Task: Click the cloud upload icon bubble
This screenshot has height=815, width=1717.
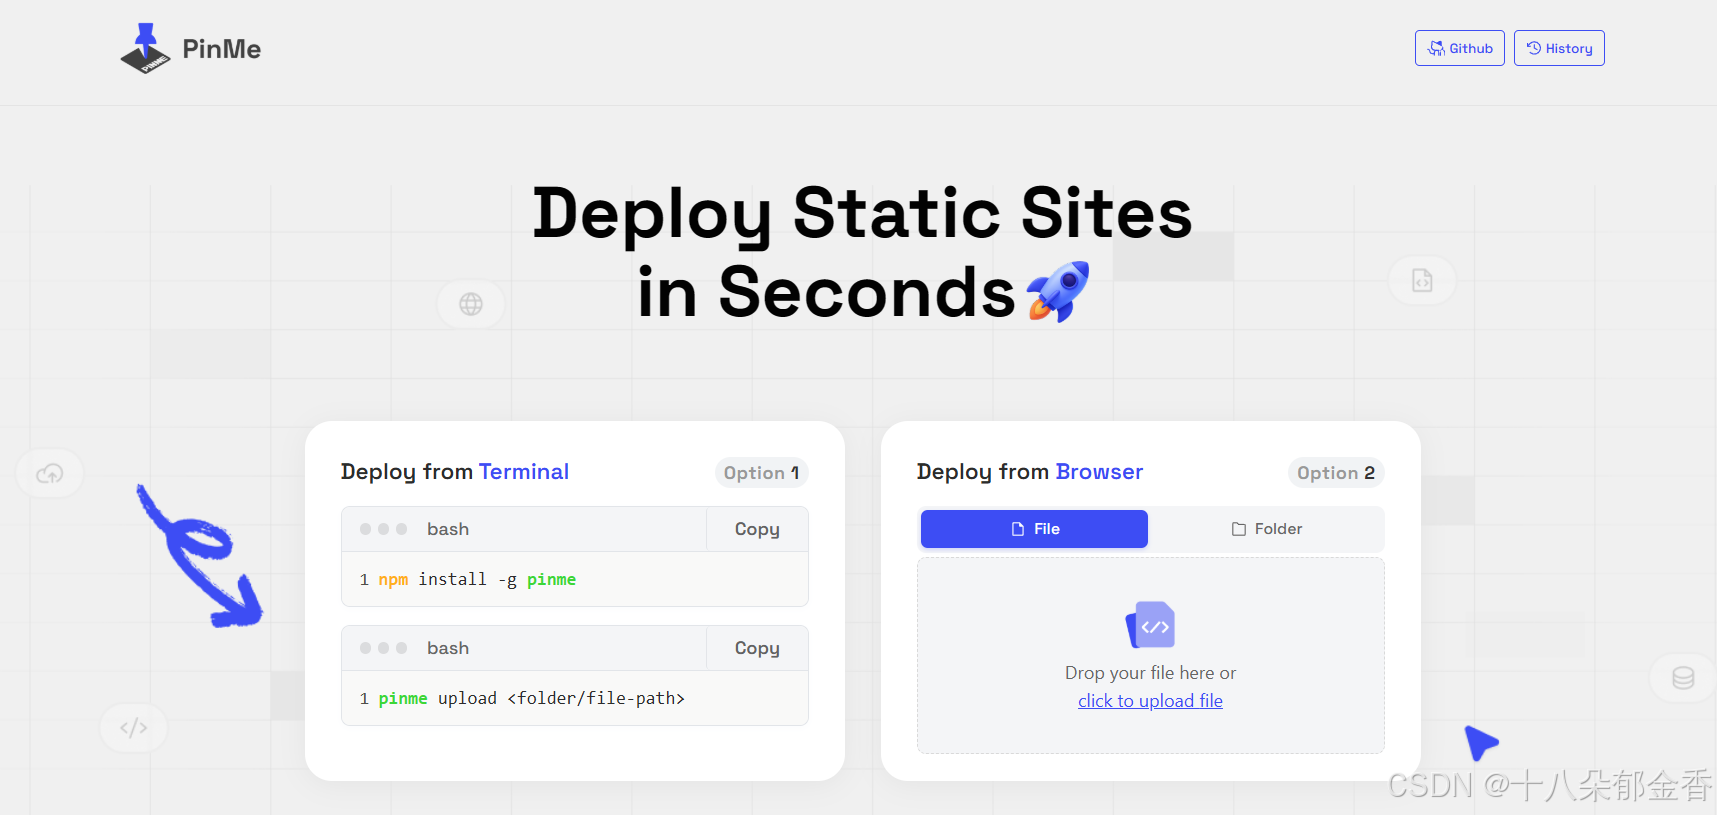Action: (50, 474)
